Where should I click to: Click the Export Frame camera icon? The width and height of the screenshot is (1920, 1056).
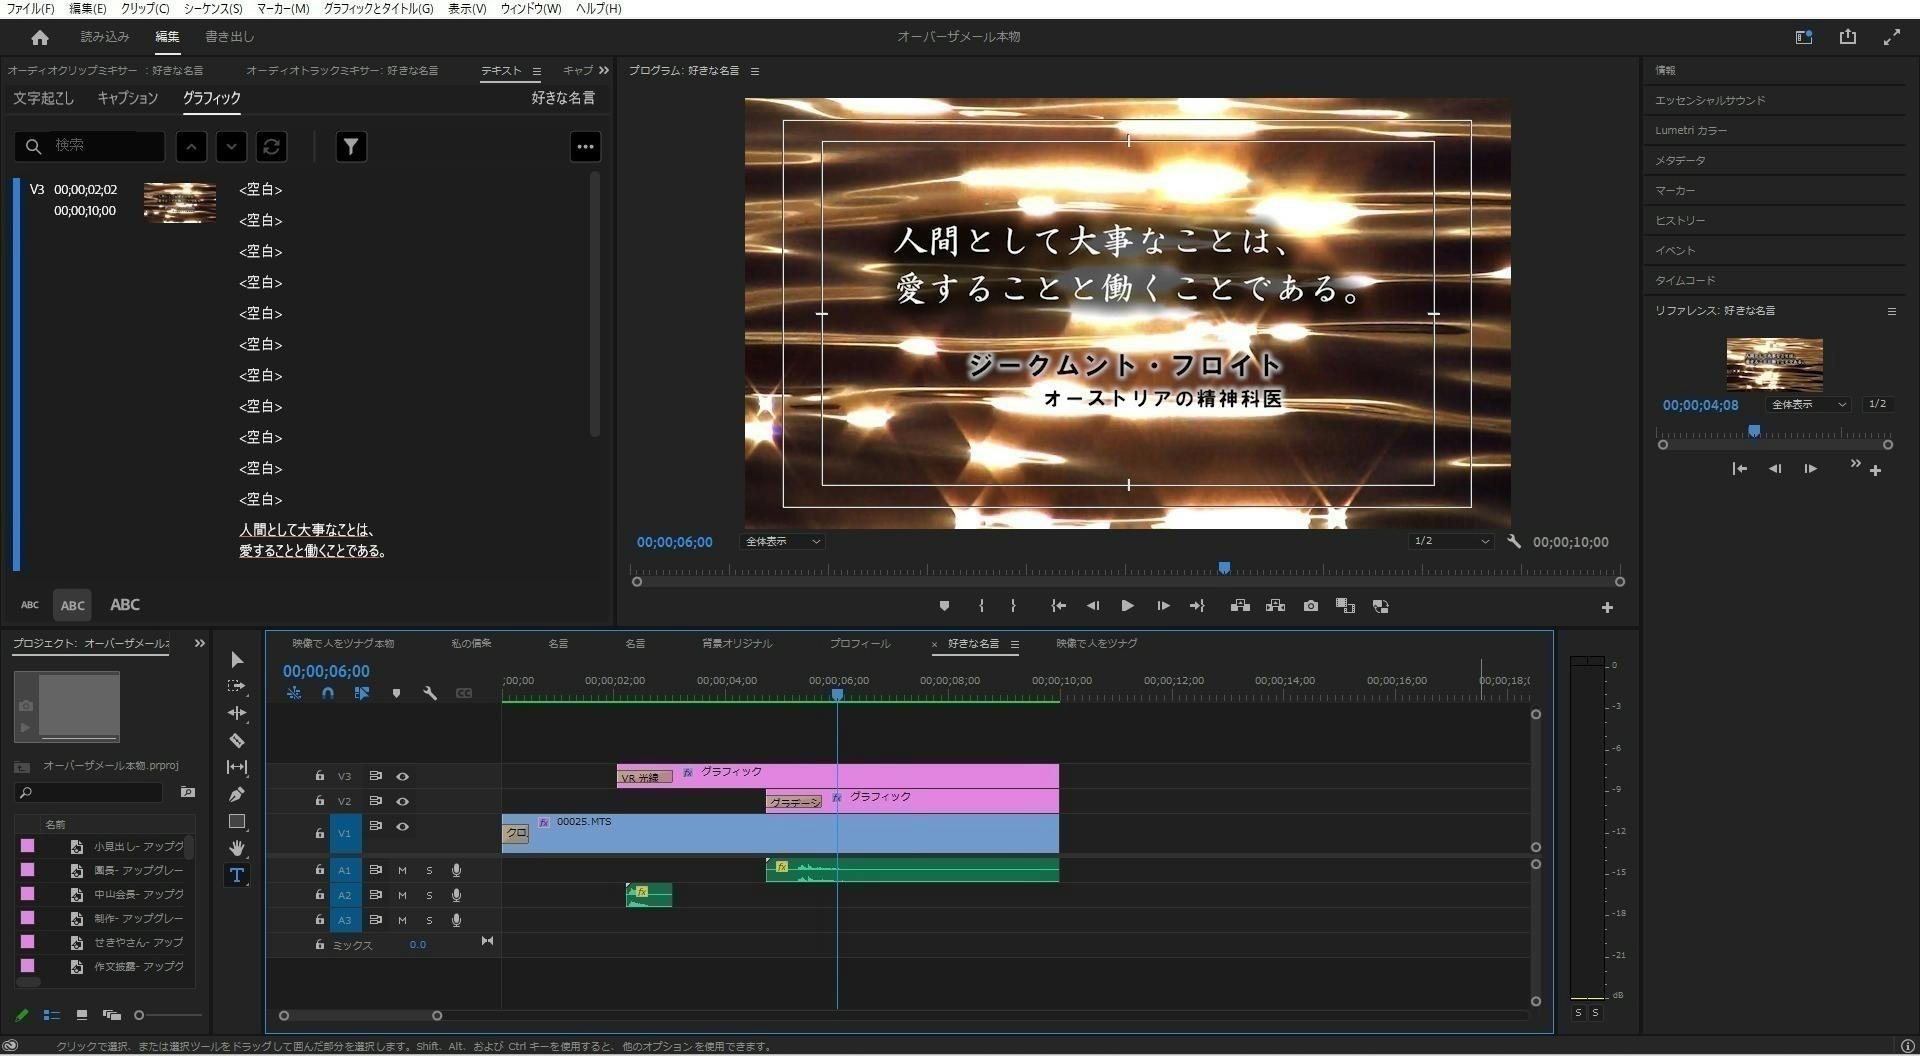[1310, 606]
